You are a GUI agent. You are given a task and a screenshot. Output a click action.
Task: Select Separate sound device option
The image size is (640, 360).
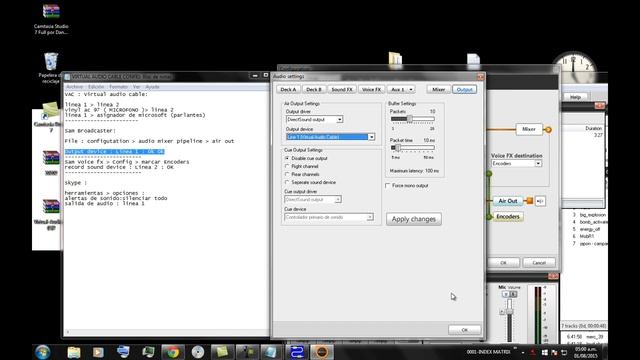tap(287, 182)
